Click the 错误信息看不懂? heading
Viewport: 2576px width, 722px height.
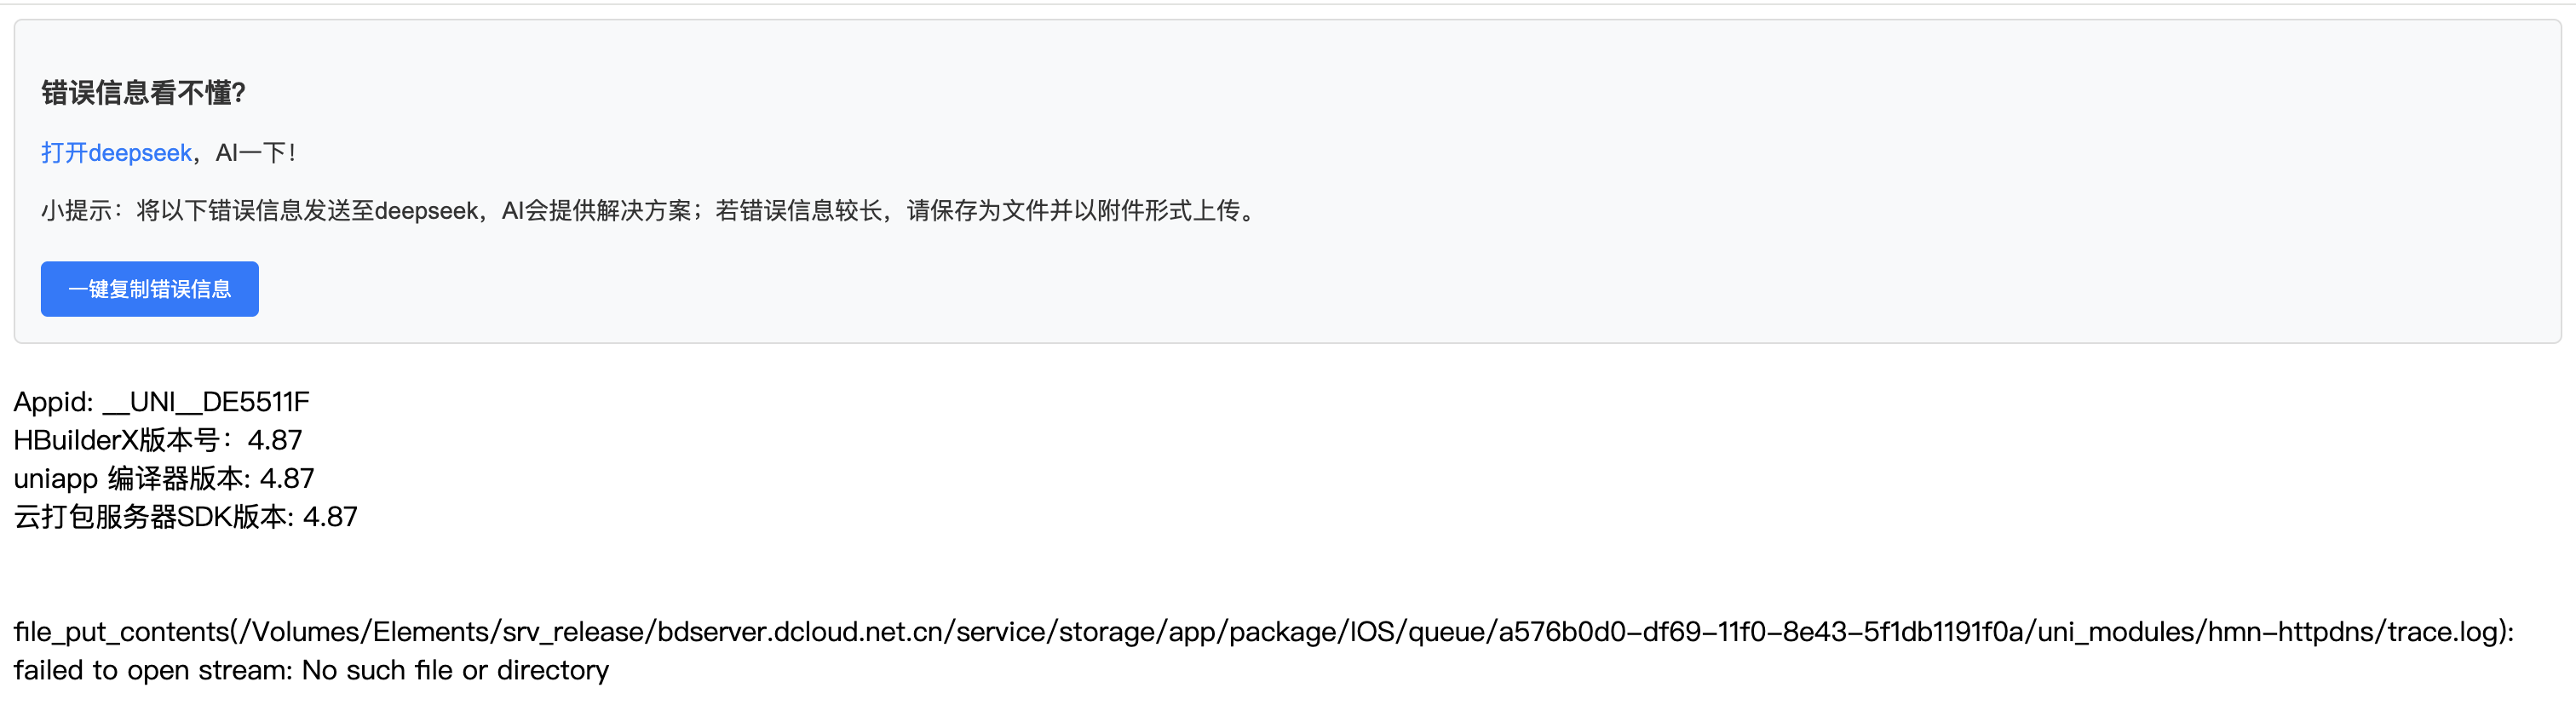(x=143, y=93)
